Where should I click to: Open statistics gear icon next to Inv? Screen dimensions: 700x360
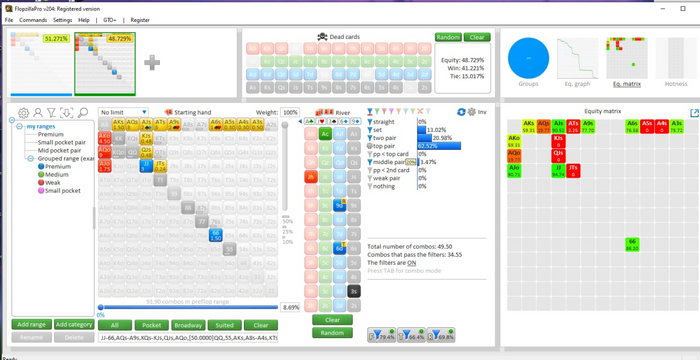click(471, 112)
